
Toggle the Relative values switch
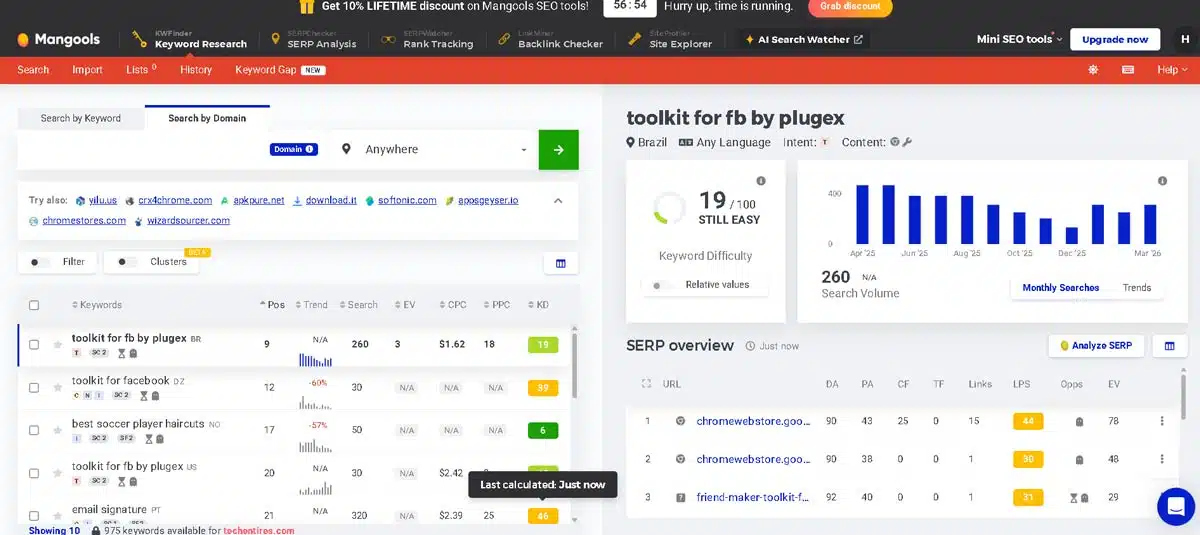tap(662, 285)
